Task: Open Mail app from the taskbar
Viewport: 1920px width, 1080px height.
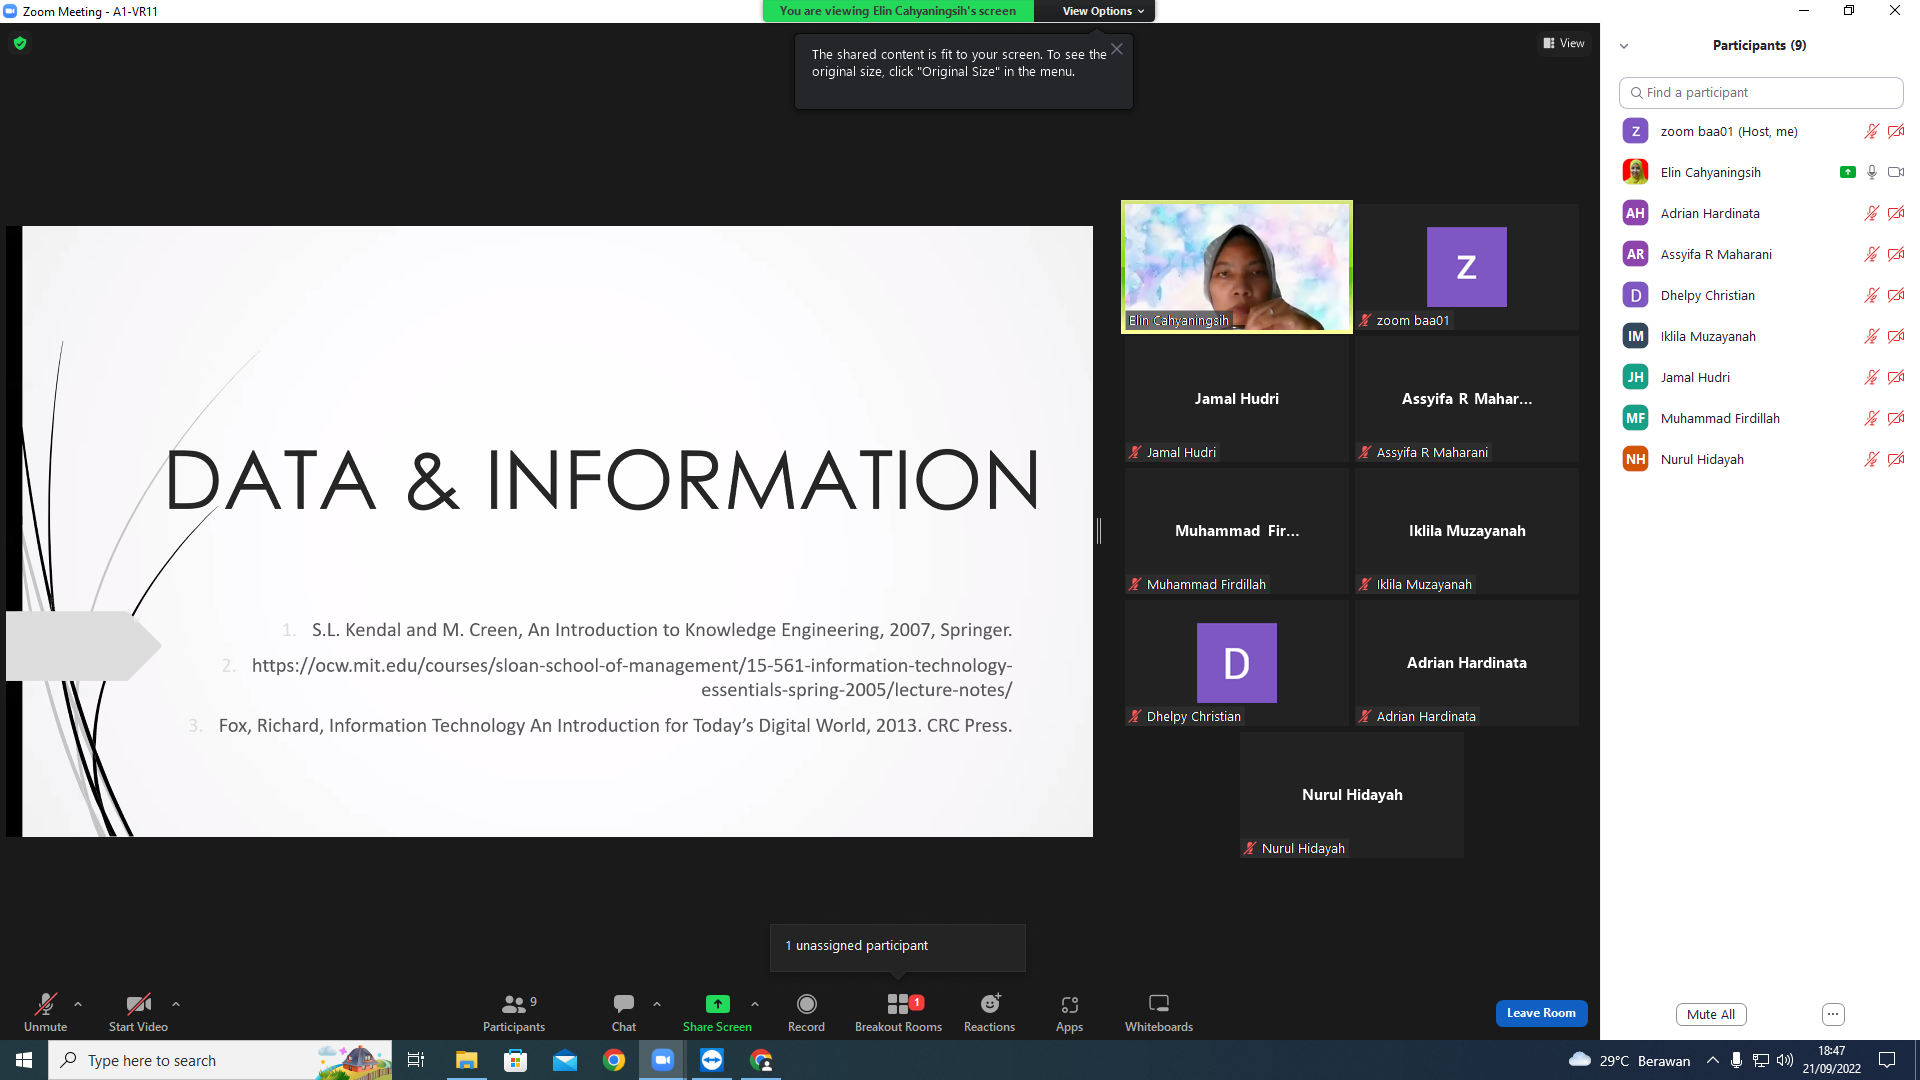Action: point(564,1060)
